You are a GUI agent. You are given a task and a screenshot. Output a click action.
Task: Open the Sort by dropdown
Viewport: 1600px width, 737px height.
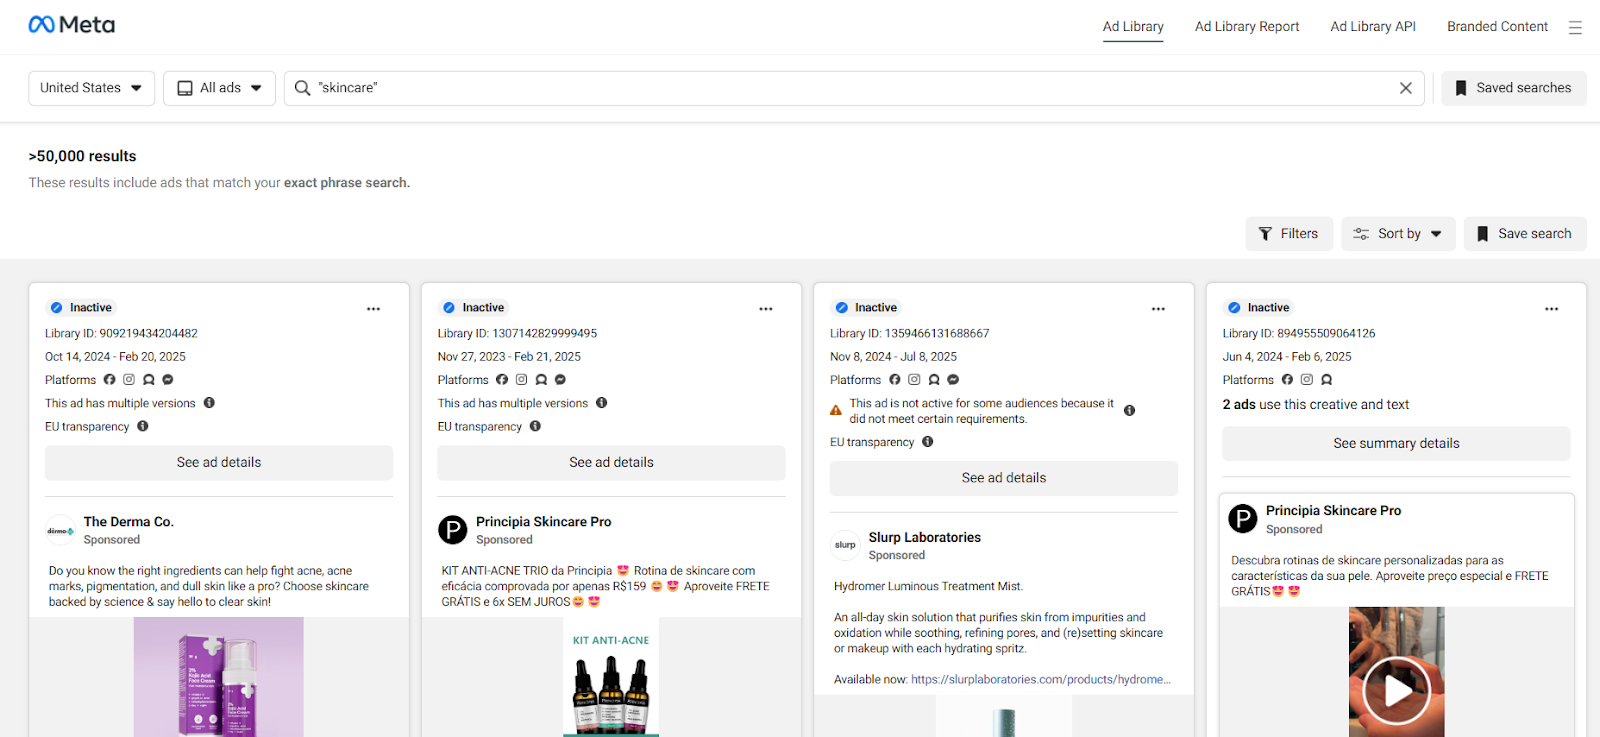pyautogui.click(x=1398, y=234)
